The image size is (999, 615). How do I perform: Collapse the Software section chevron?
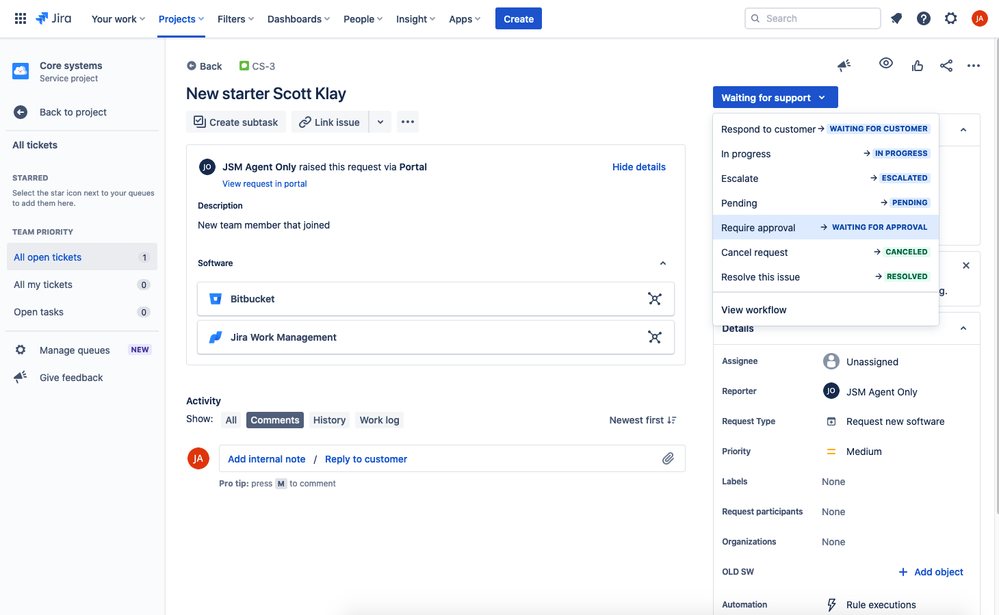click(x=663, y=263)
